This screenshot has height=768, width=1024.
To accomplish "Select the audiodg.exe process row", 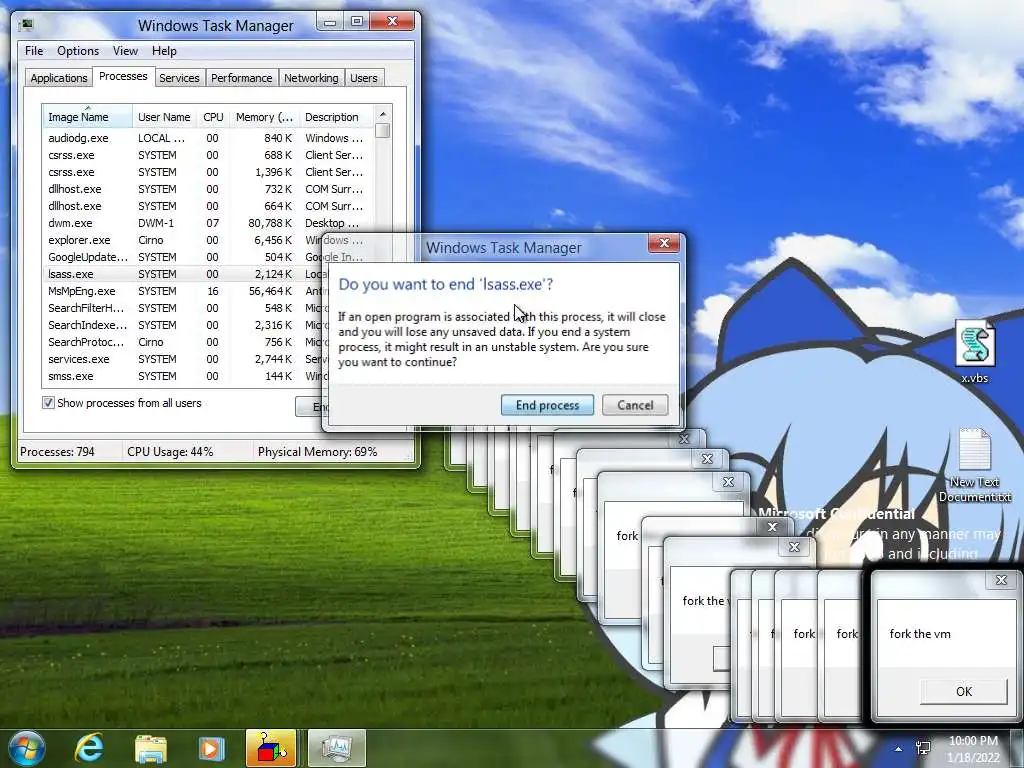I will [x=208, y=138].
